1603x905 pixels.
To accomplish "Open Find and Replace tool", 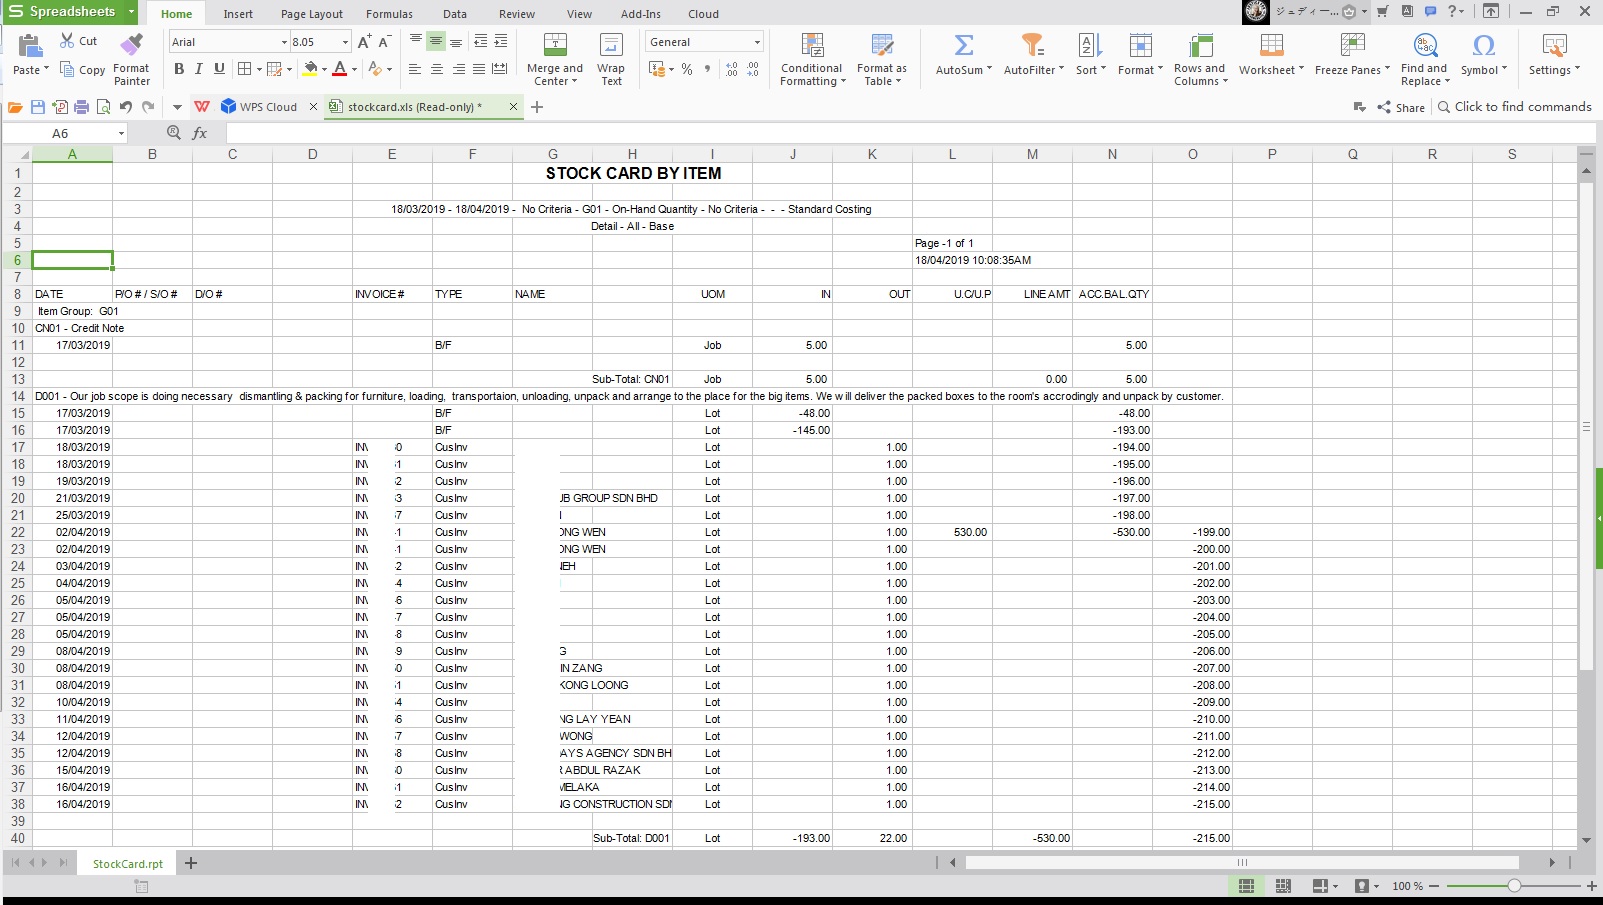I will point(1424,46).
